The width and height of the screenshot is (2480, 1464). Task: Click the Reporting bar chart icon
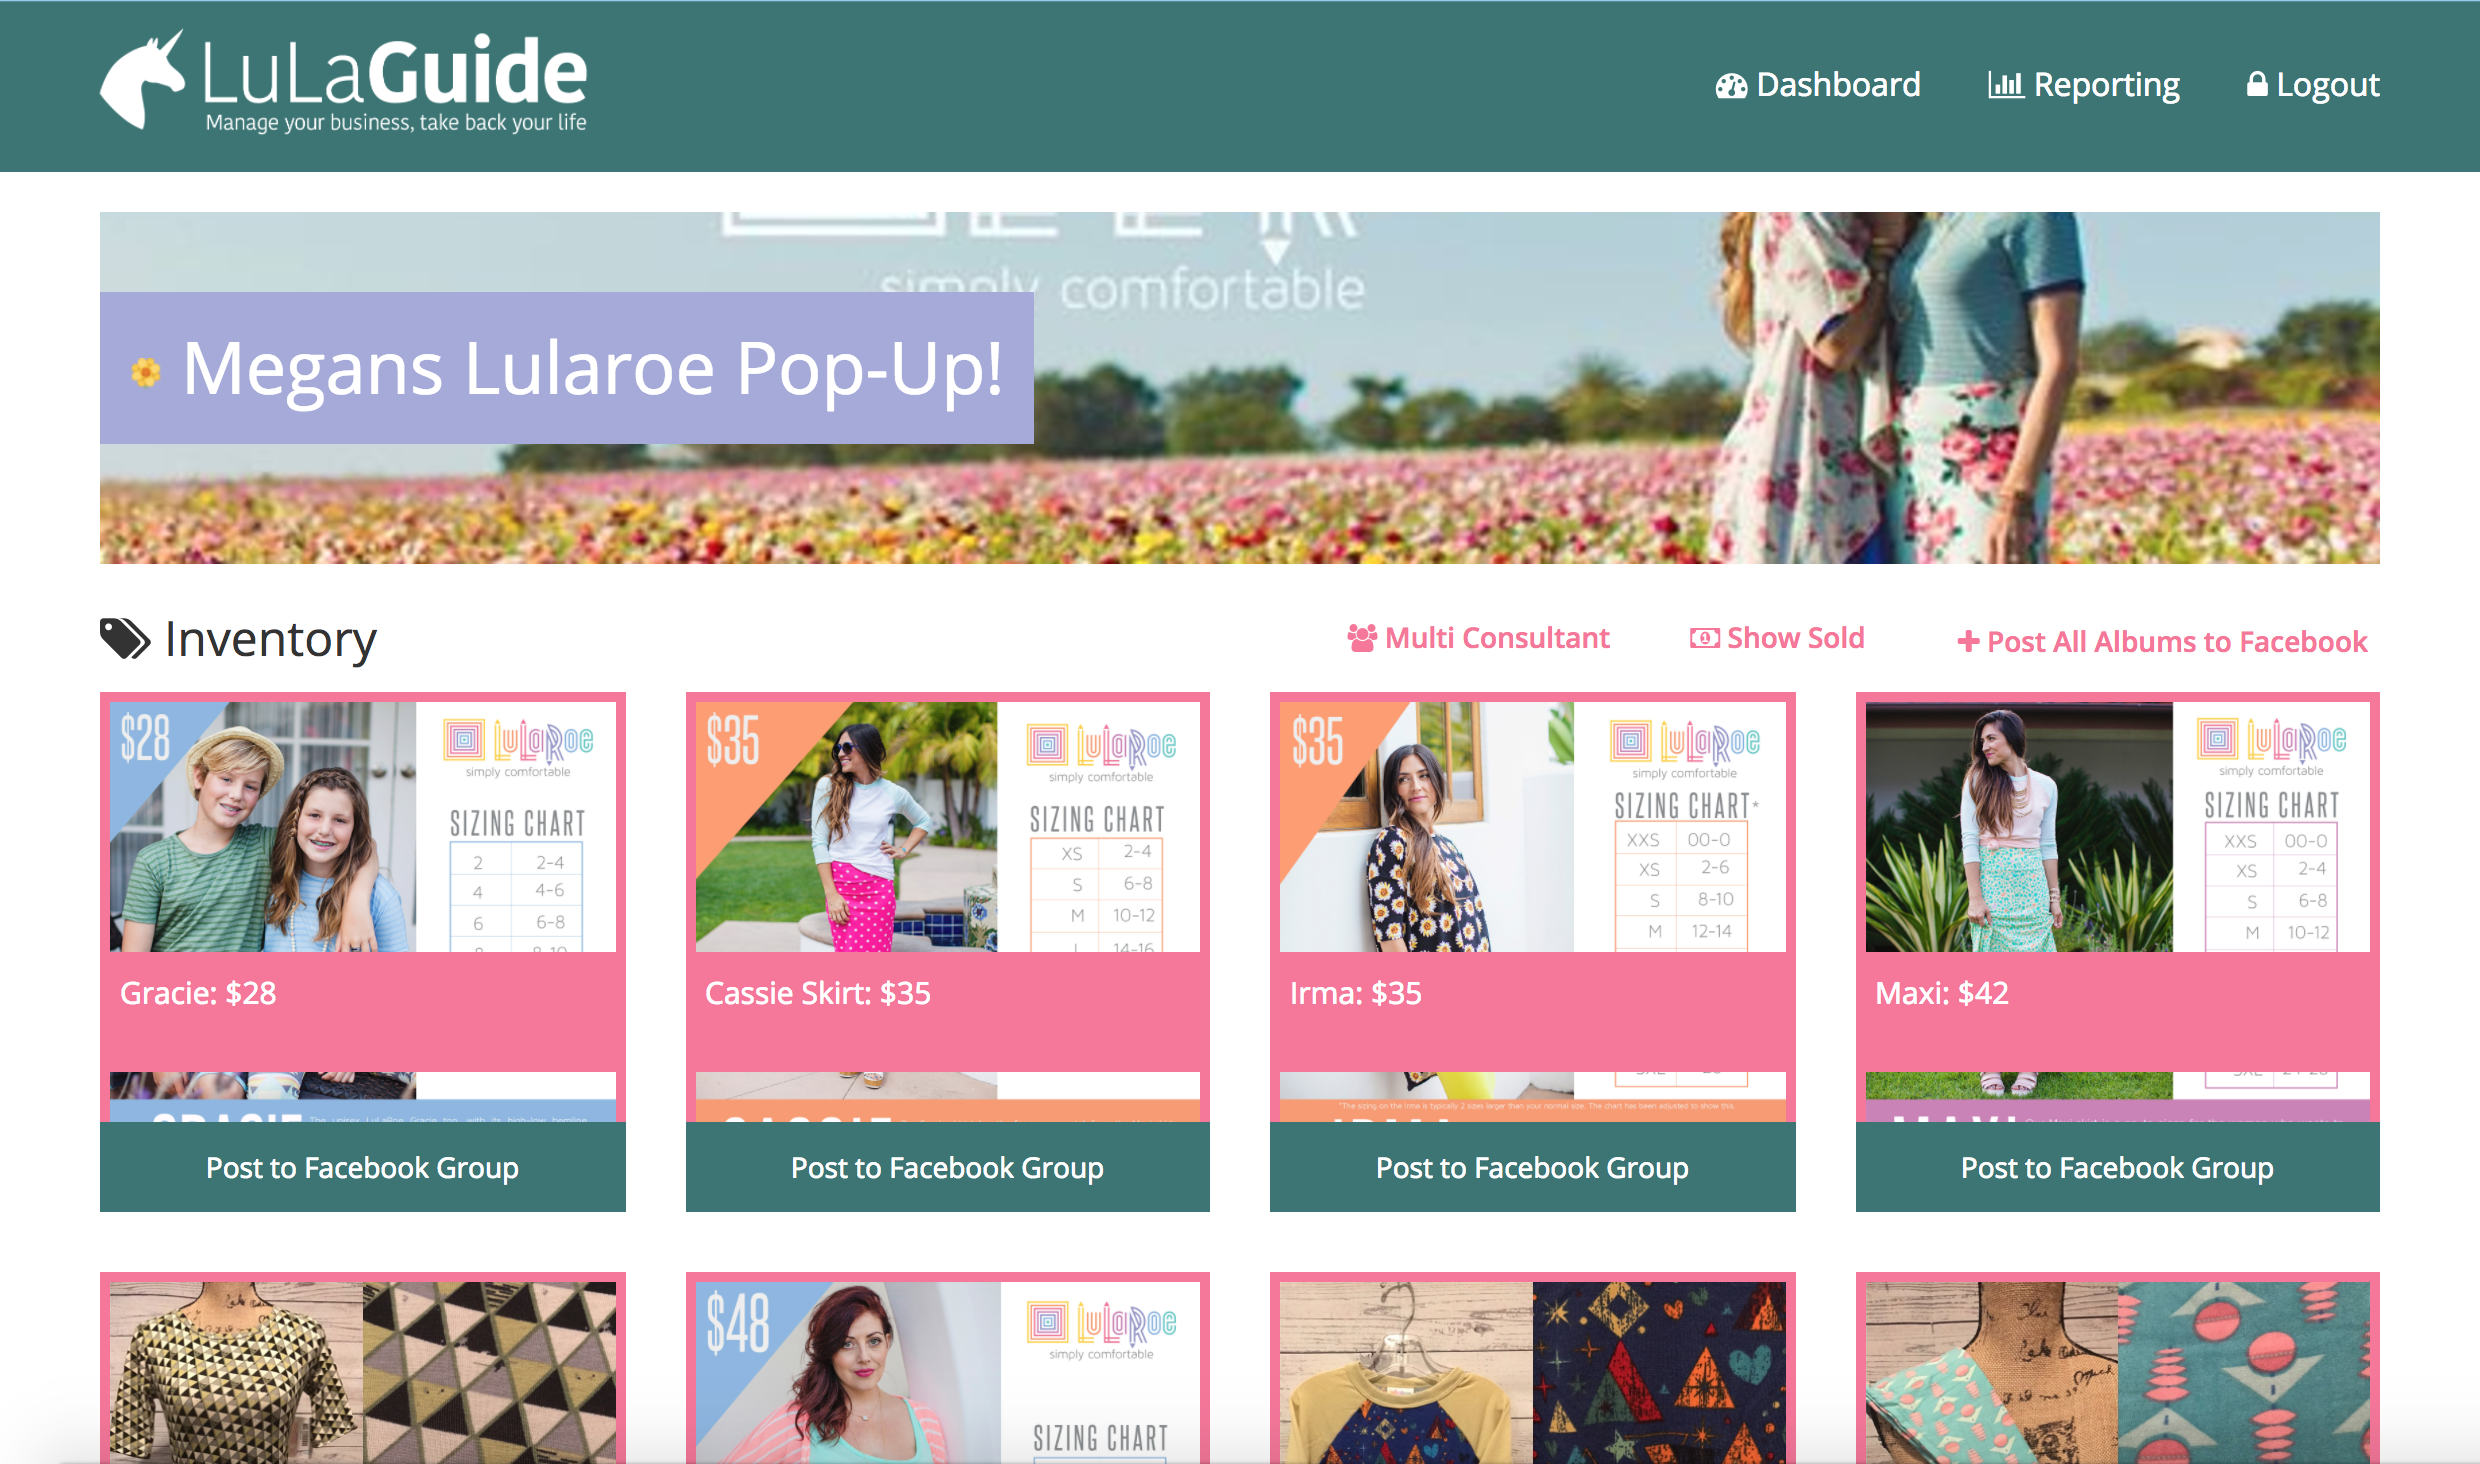[2006, 85]
